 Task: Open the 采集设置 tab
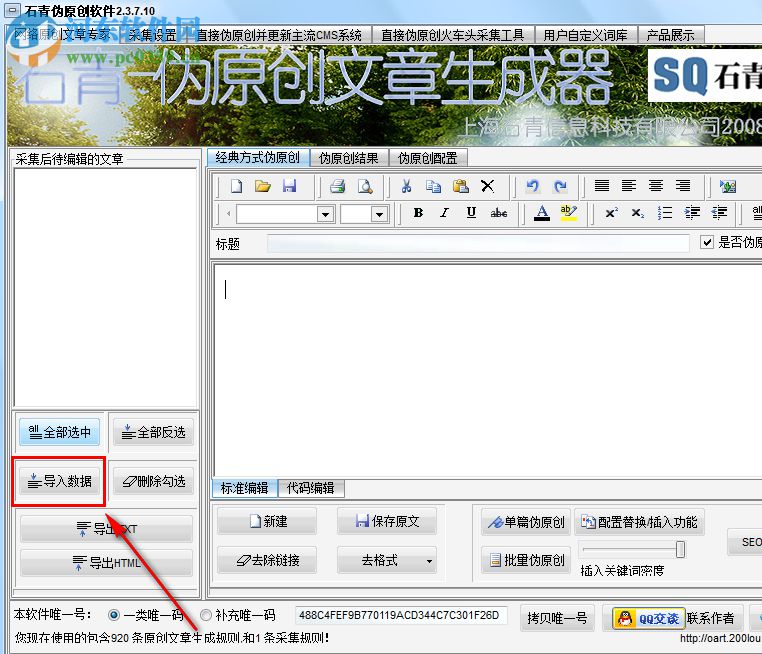coord(152,35)
